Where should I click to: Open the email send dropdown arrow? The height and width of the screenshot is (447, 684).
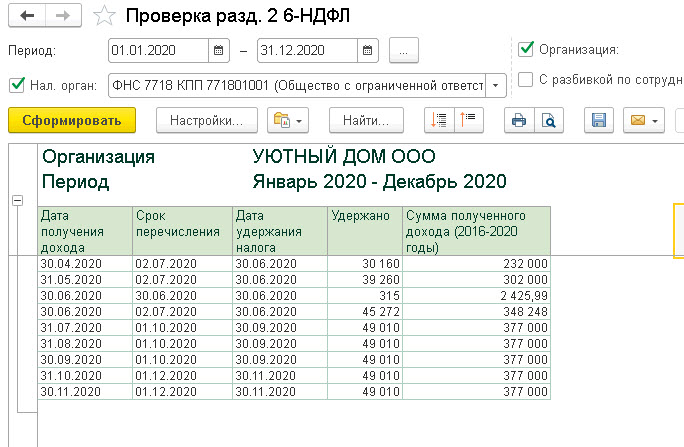click(655, 120)
